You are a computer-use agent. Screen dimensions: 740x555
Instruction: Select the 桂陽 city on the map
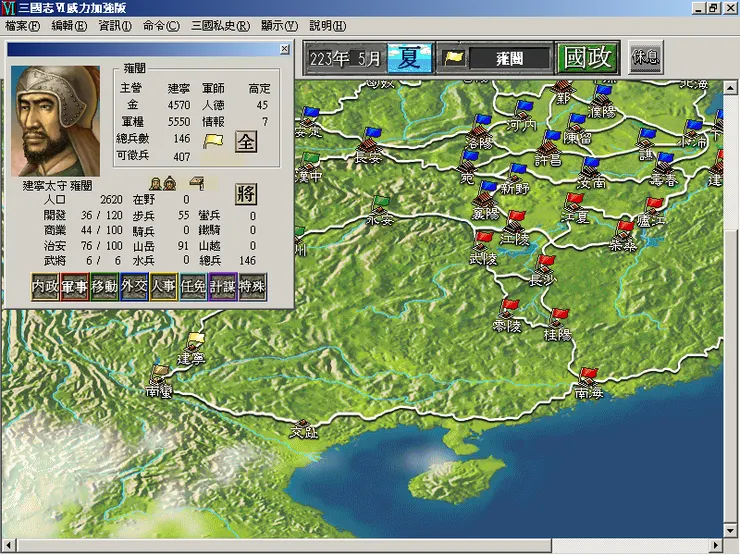tap(558, 325)
